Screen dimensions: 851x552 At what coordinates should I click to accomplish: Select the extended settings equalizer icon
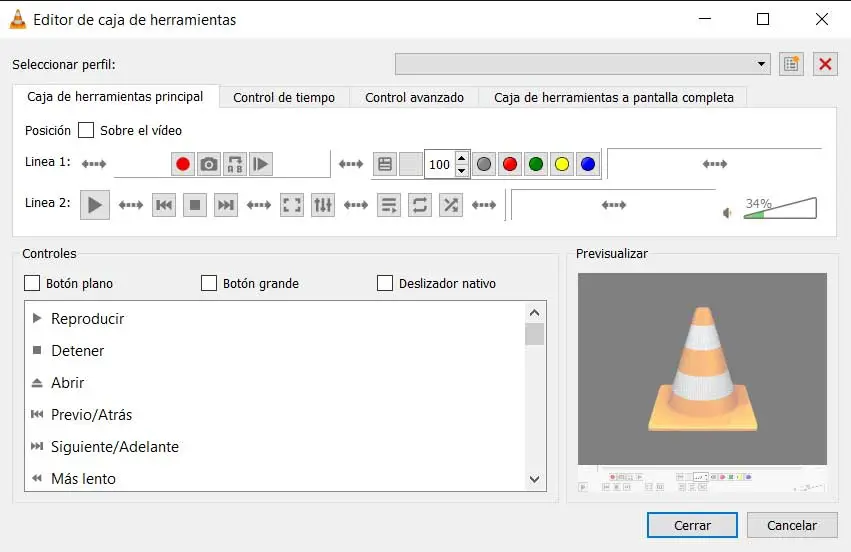[x=323, y=205]
